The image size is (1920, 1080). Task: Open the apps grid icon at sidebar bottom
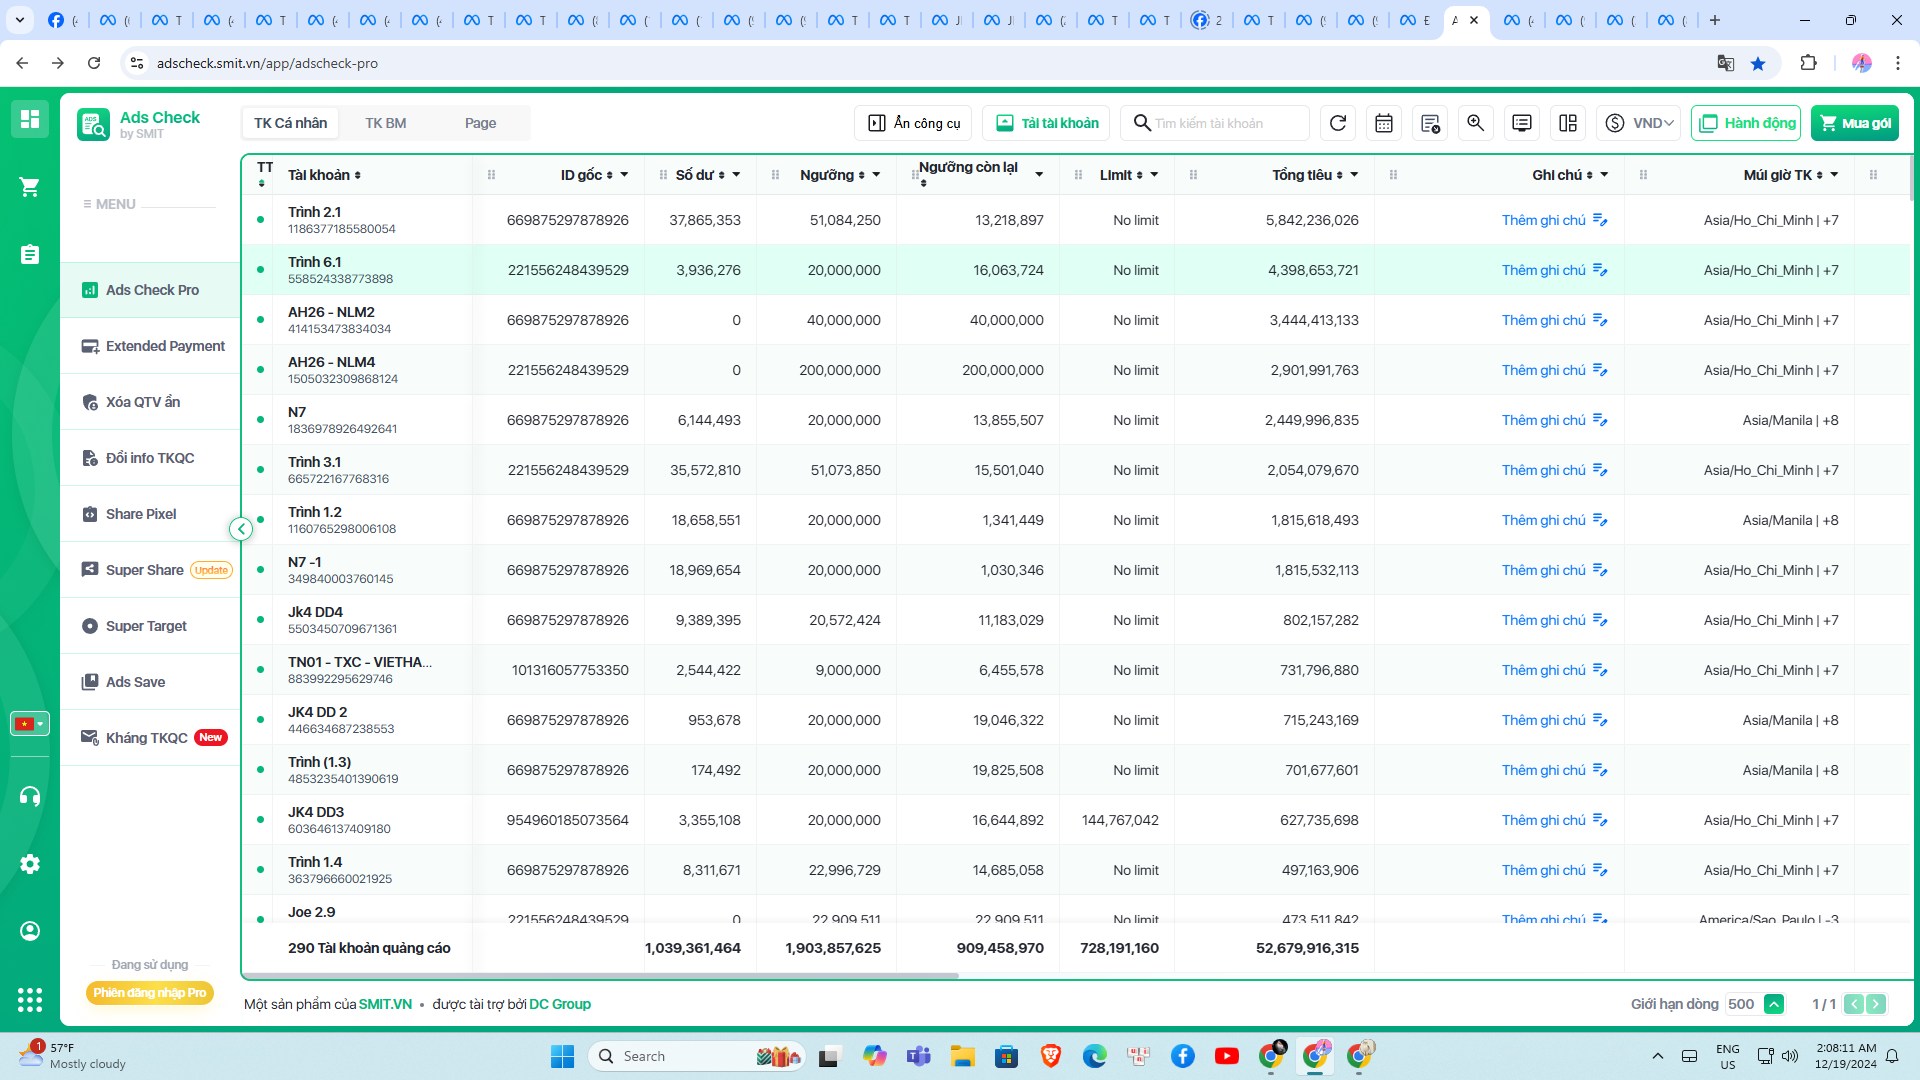(30, 999)
